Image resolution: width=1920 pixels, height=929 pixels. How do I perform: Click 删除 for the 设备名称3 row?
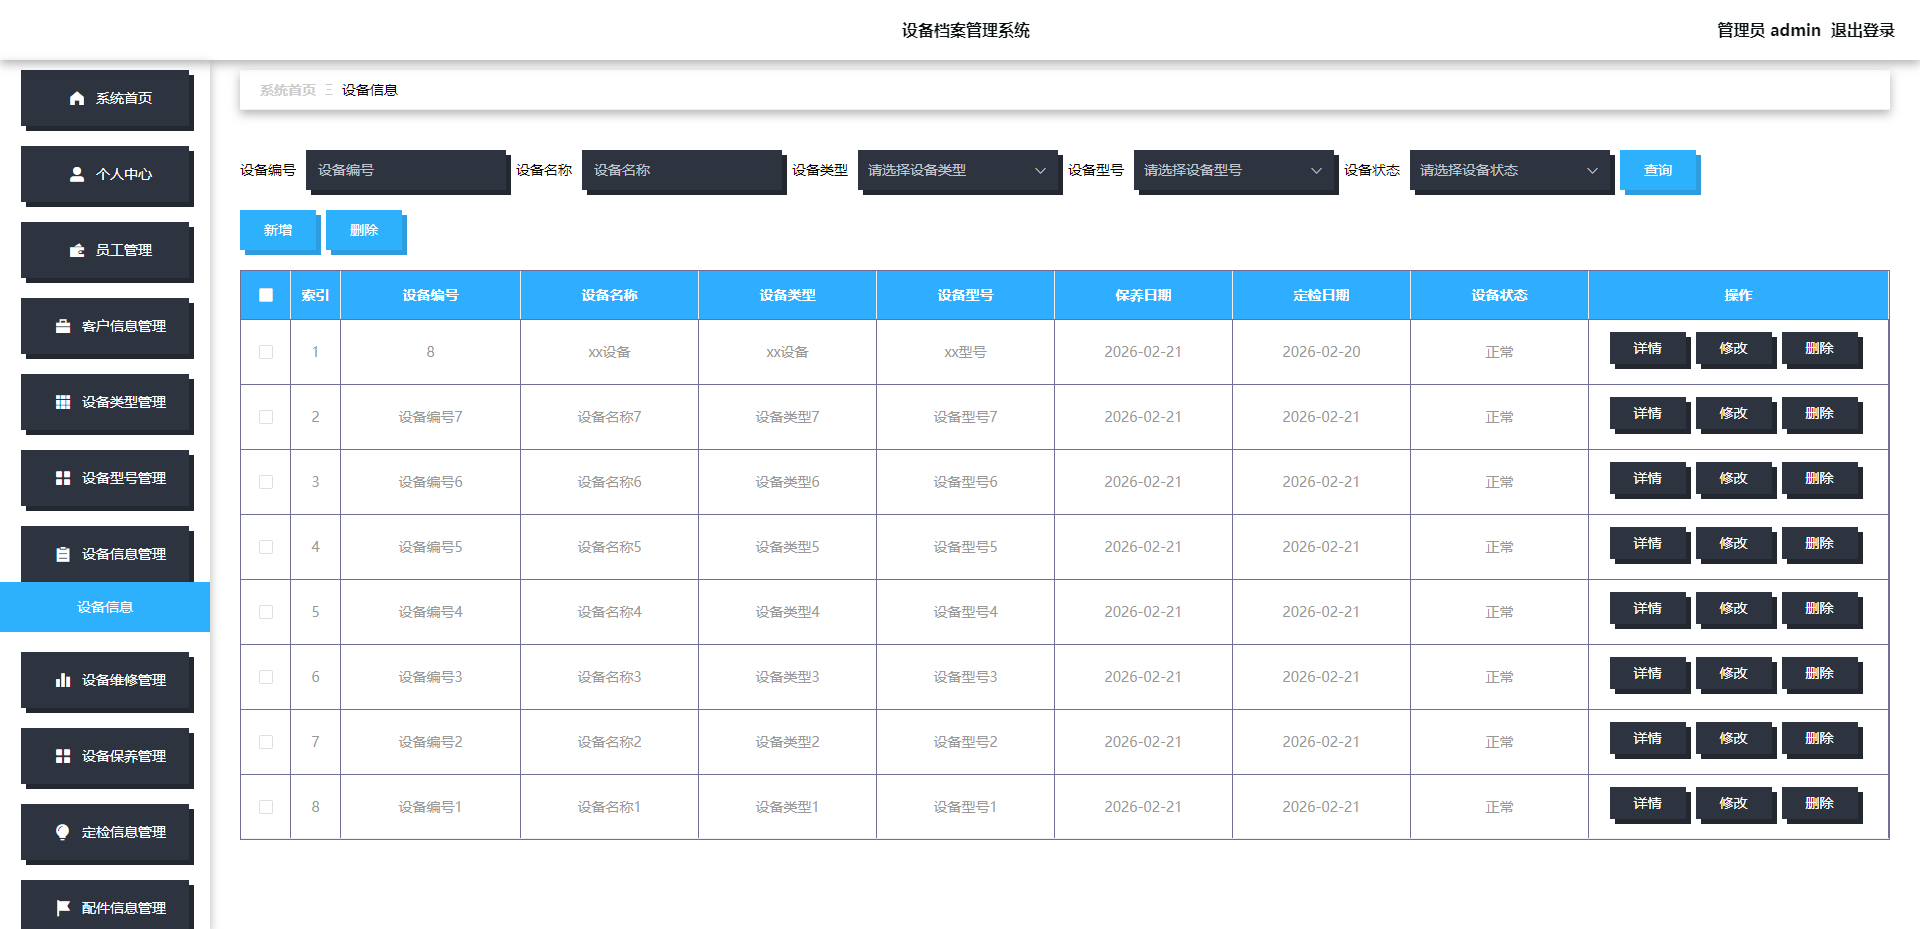pos(1820,673)
